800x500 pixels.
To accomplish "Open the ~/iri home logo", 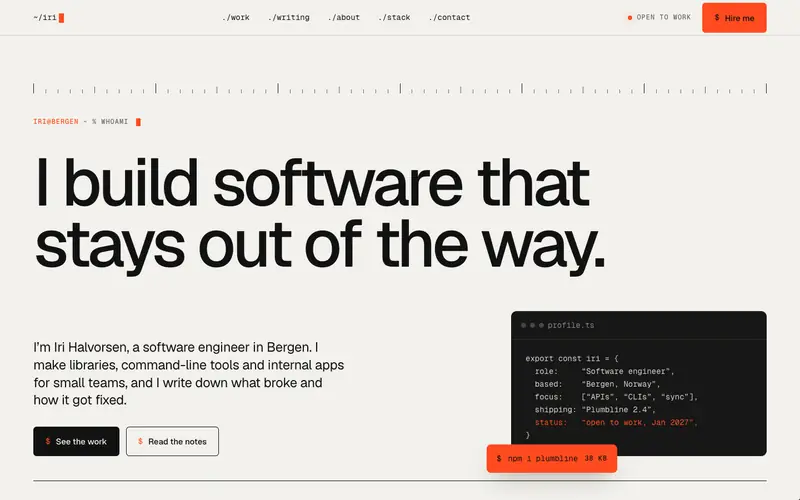I will point(48,18).
